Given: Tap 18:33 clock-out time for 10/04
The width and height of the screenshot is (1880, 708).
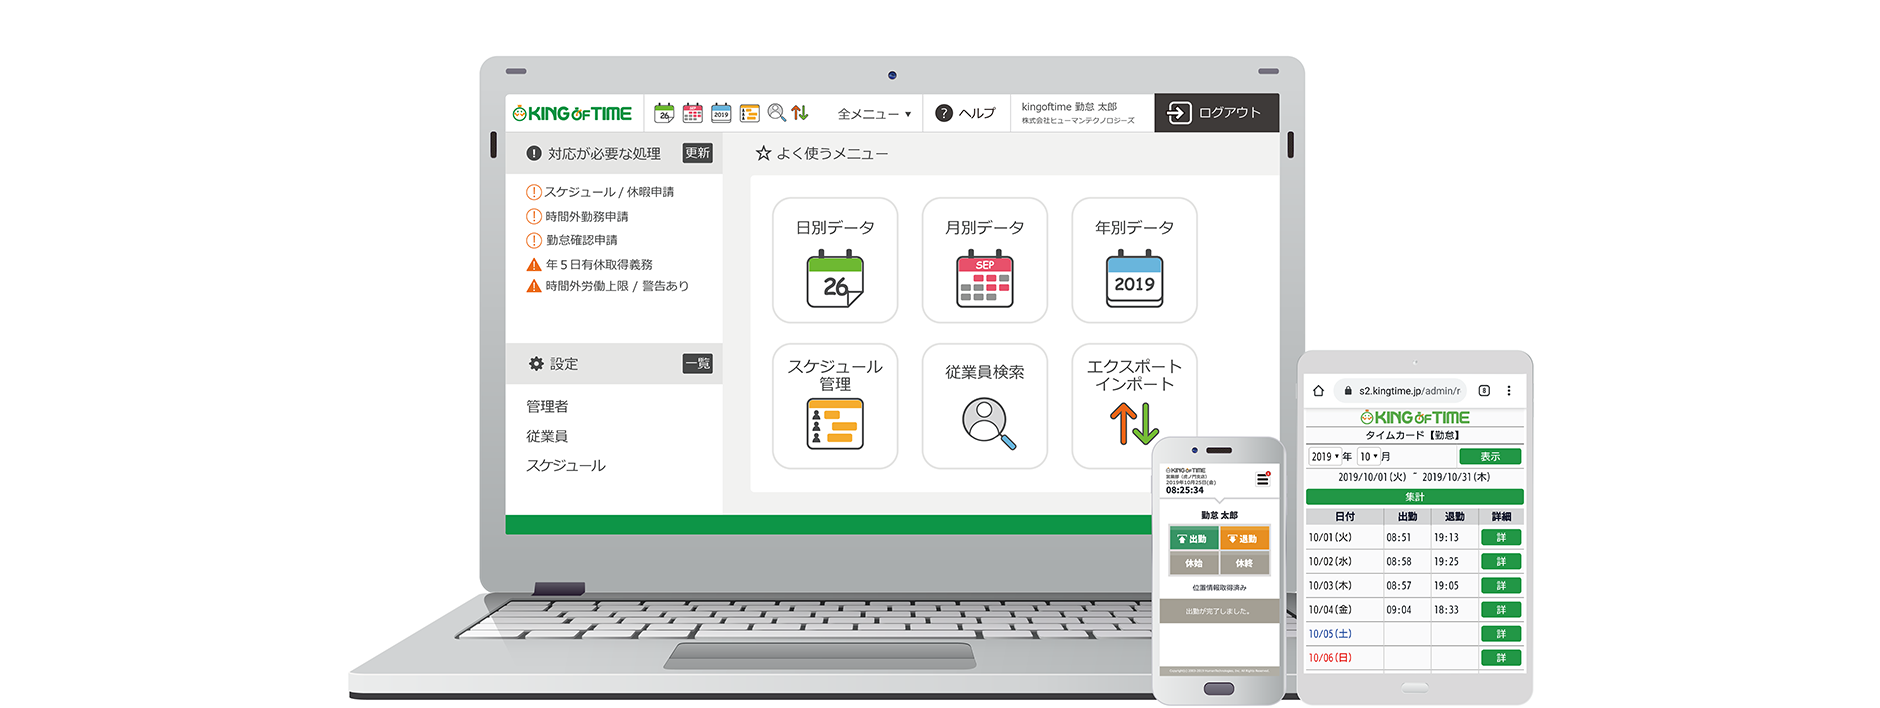Looking at the screenshot, I should tap(1446, 610).
